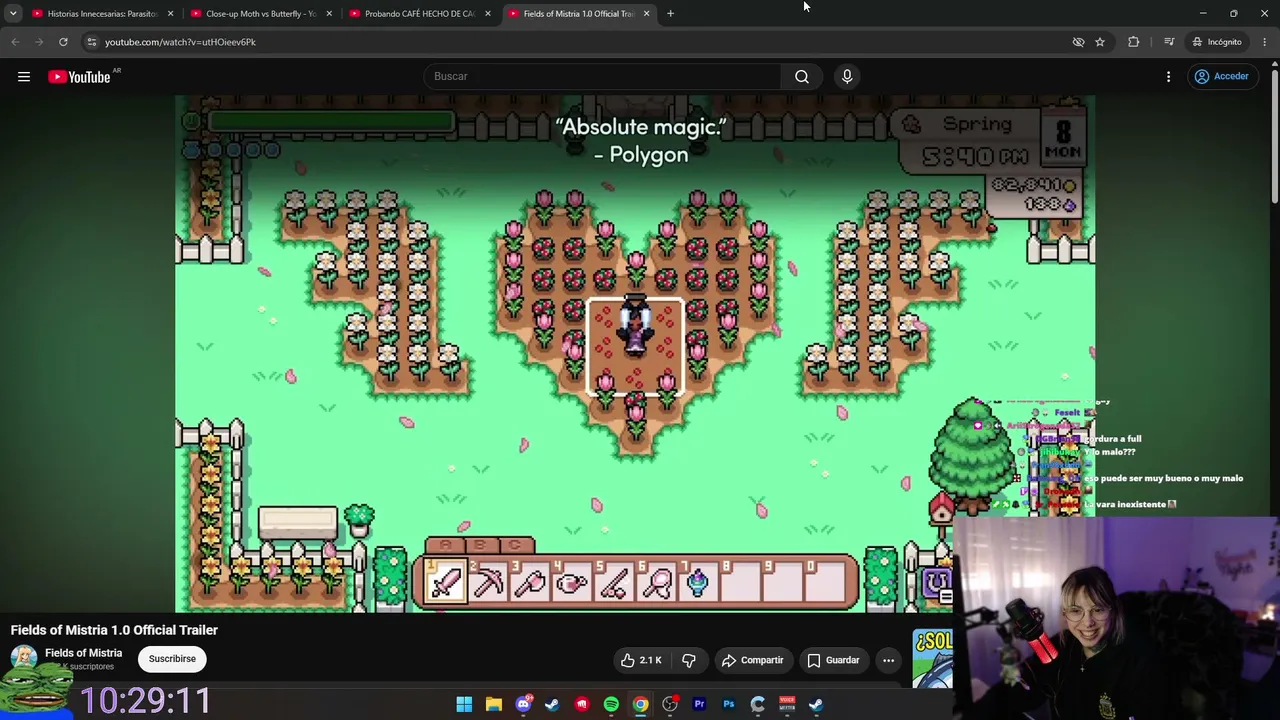Viewport: 1280px width, 720px height.
Task: Focus the Buscar search field
Action: (603, 76)
